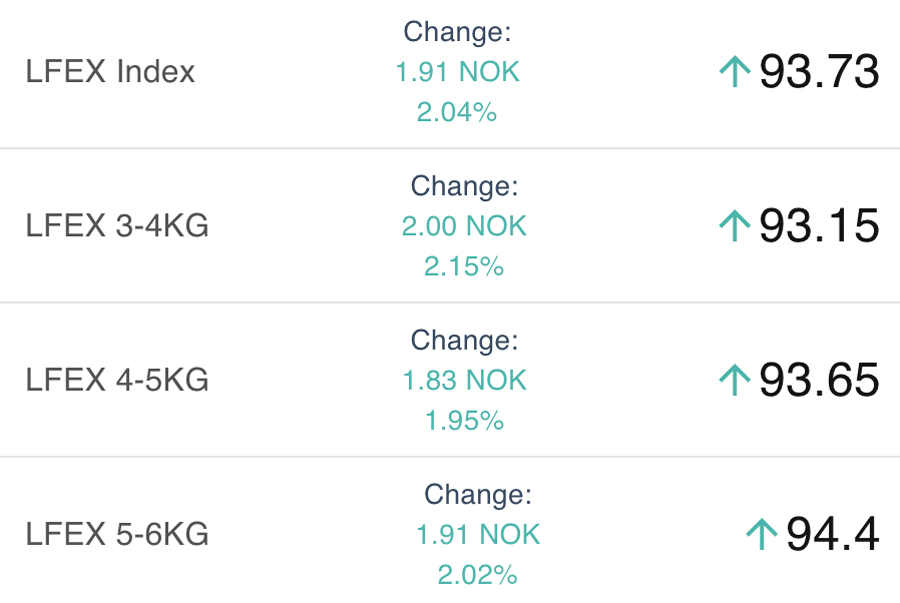Click the 2.15% change percentage

tap(464, 266)
